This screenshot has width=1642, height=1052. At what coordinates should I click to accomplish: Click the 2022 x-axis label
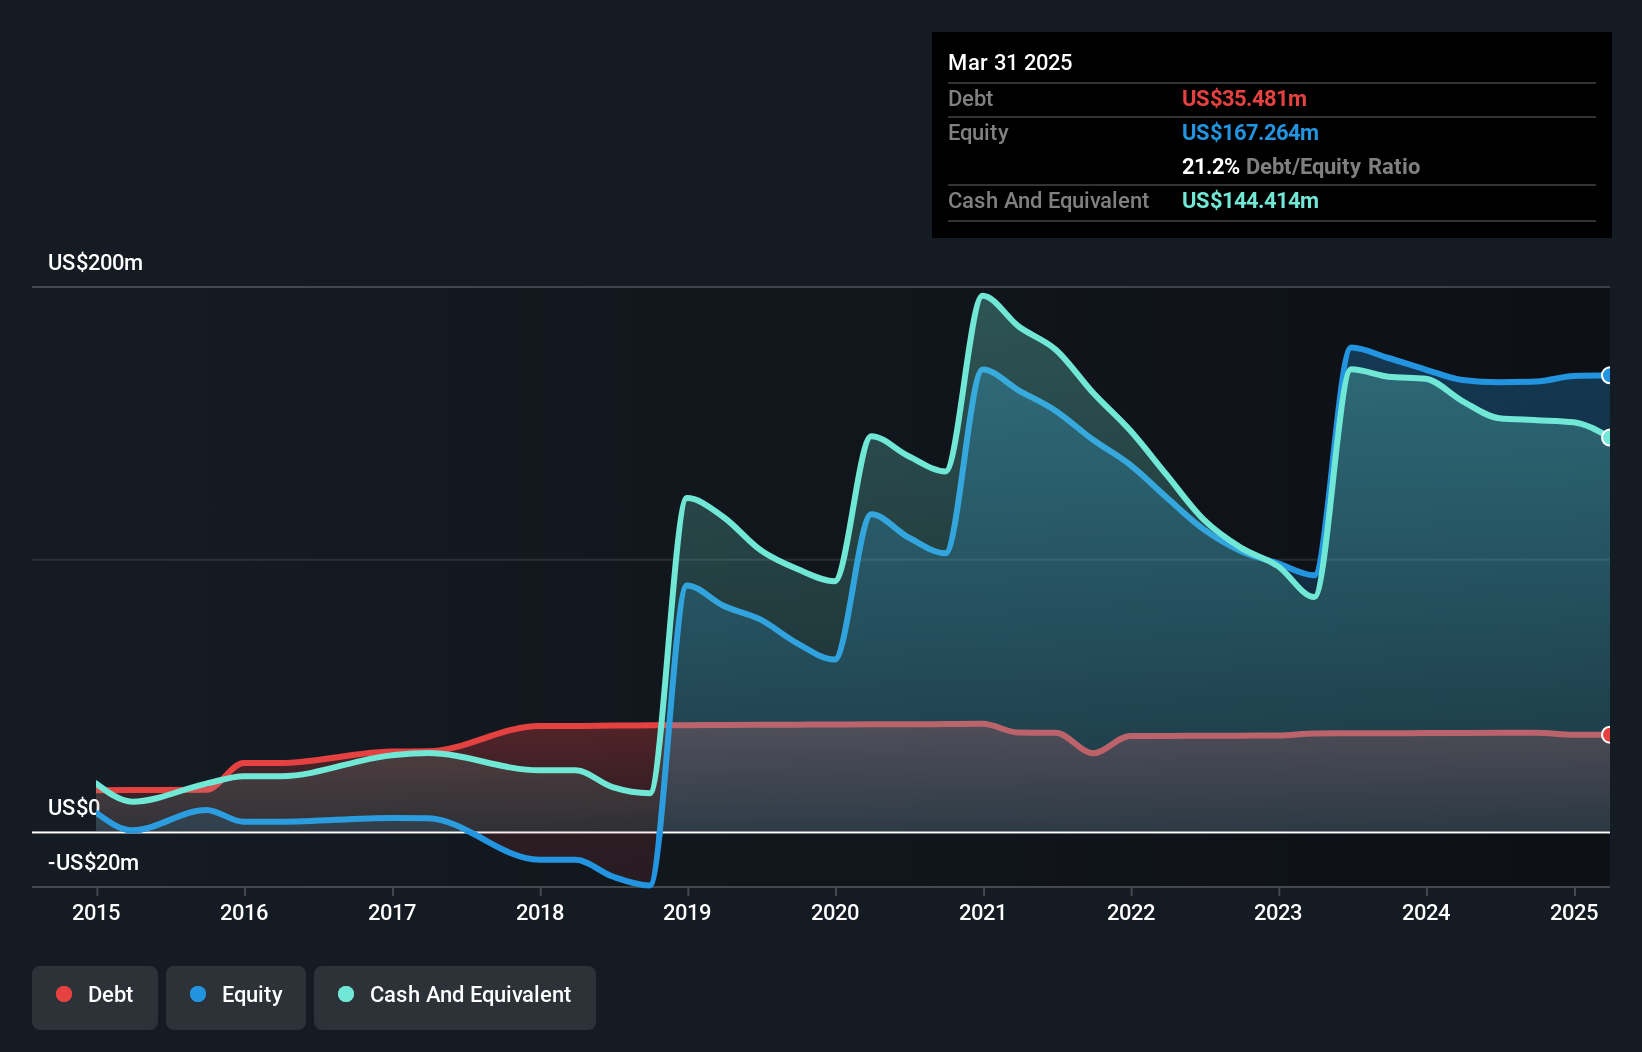point(1131,912)
